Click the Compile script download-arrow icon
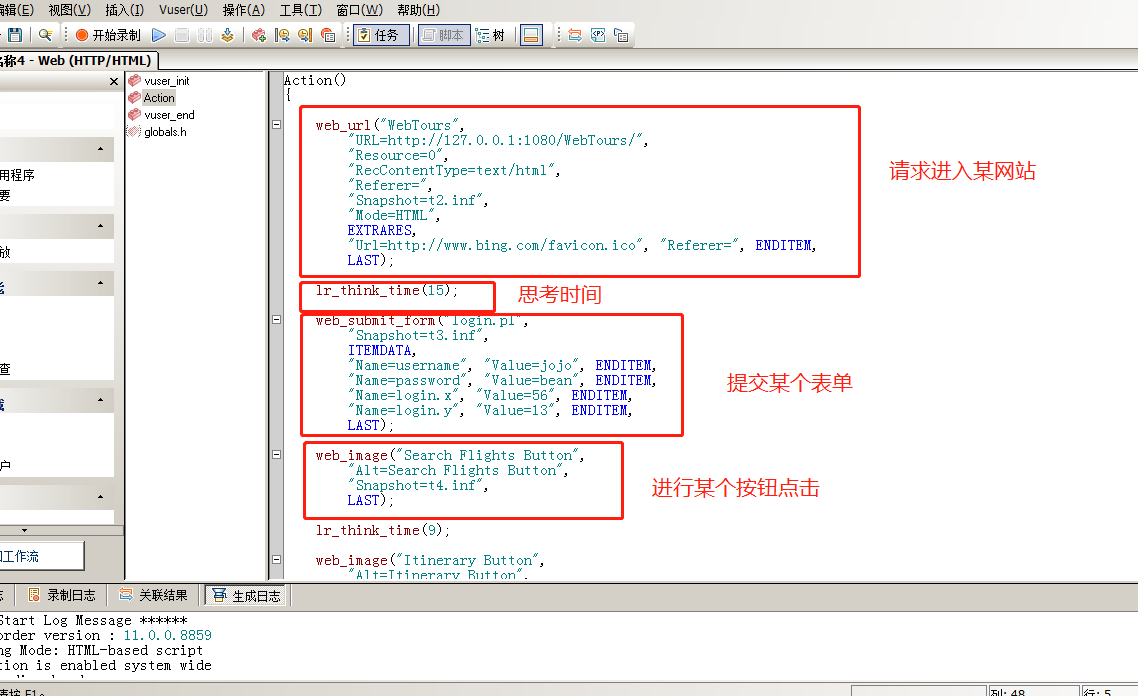This screenshot has height=696, width=1138. coord(227,35)
